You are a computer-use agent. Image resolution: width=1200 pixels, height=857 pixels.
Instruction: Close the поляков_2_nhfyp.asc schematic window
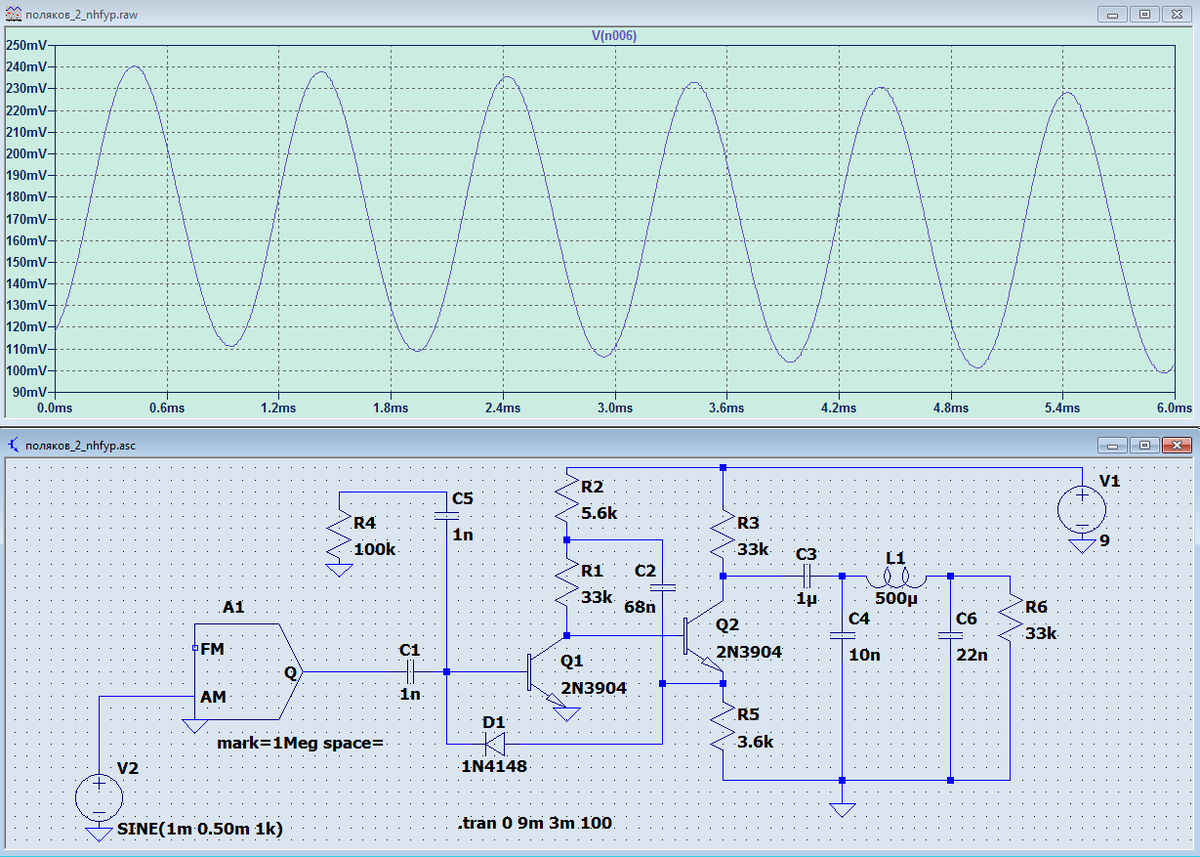tap(1177, 444)
